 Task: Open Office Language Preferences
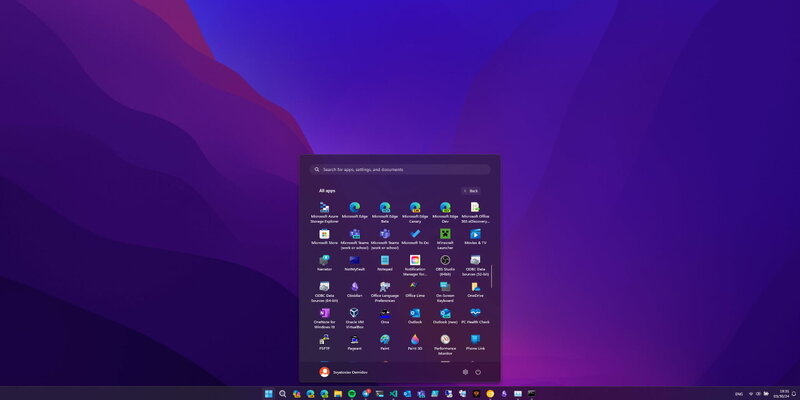coord(385,292)
